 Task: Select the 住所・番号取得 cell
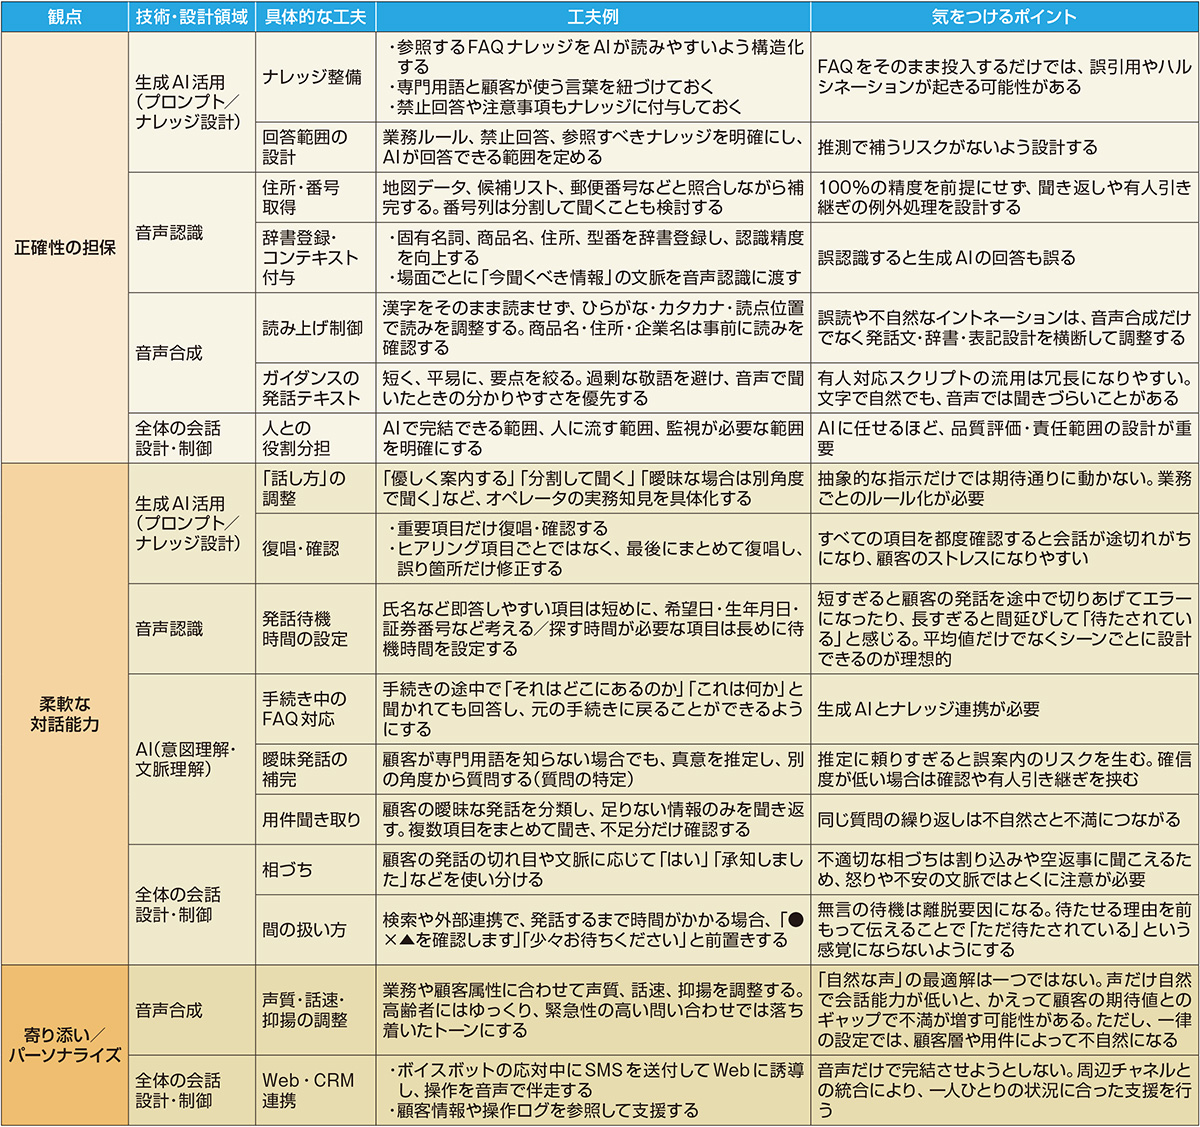[315, 197]
